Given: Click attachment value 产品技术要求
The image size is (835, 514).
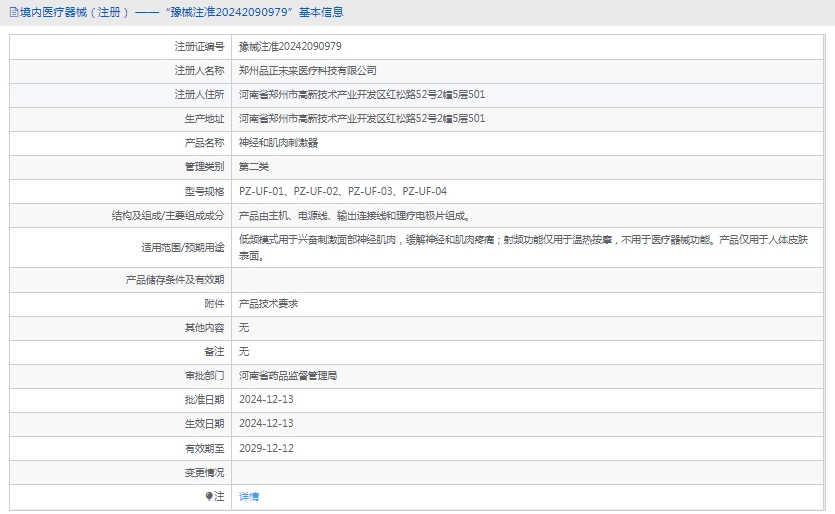Looking at the screenshot, I should point(268,304).
